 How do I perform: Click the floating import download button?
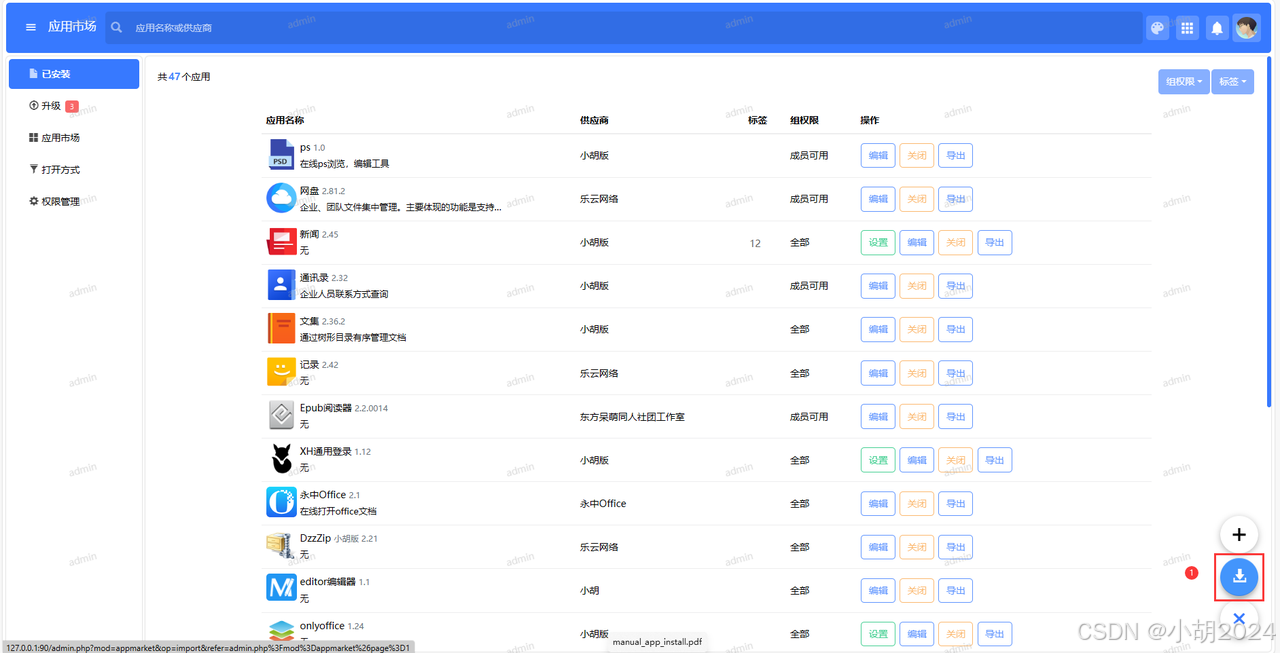tap(1239, 577)
